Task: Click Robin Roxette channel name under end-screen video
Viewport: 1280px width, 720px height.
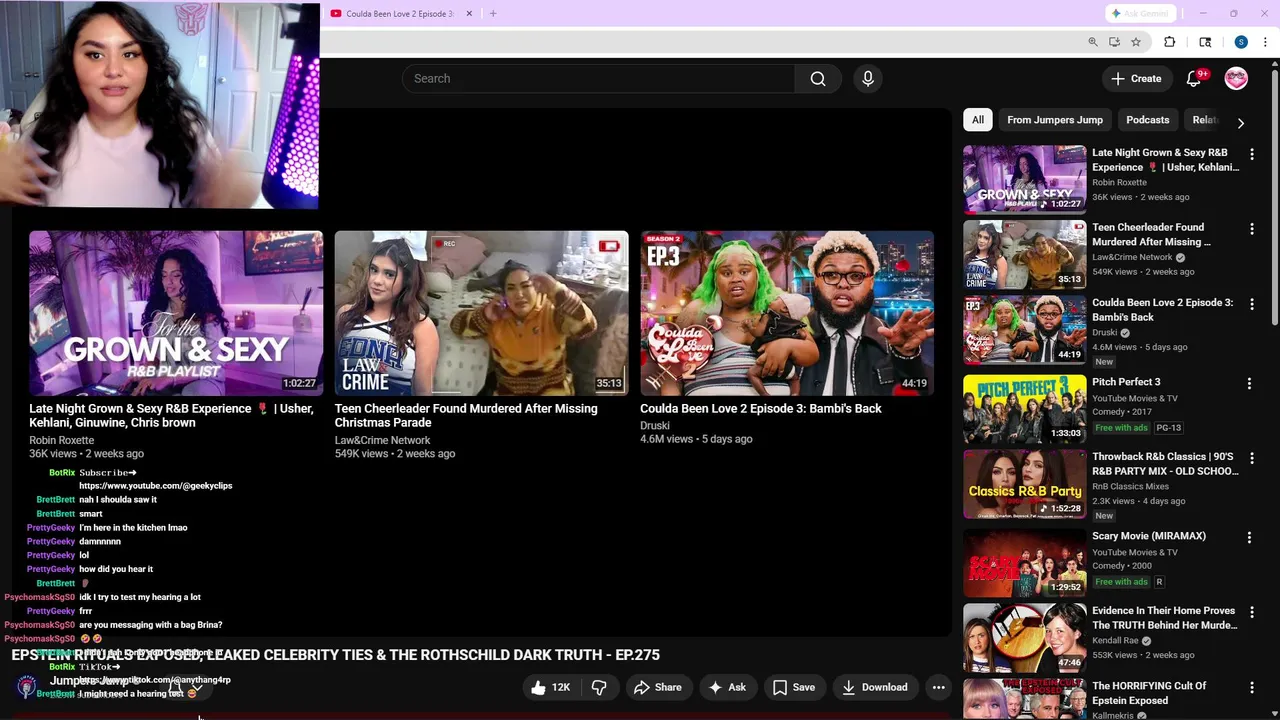Action: click(62, 440)
